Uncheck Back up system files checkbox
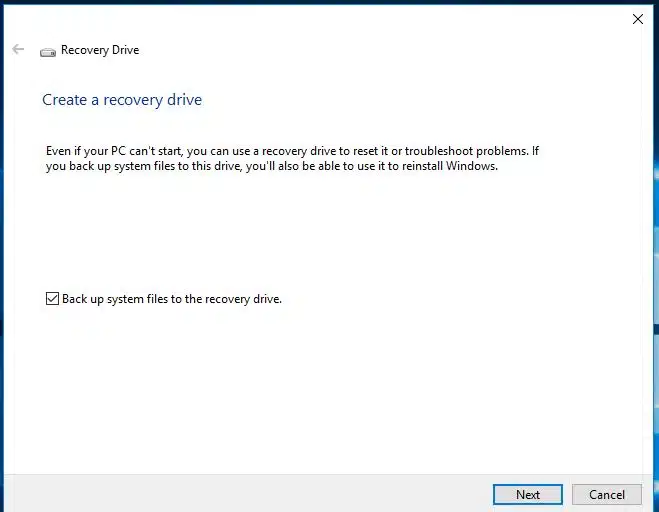This screenshot has height=512, width=659. (52, 298)
